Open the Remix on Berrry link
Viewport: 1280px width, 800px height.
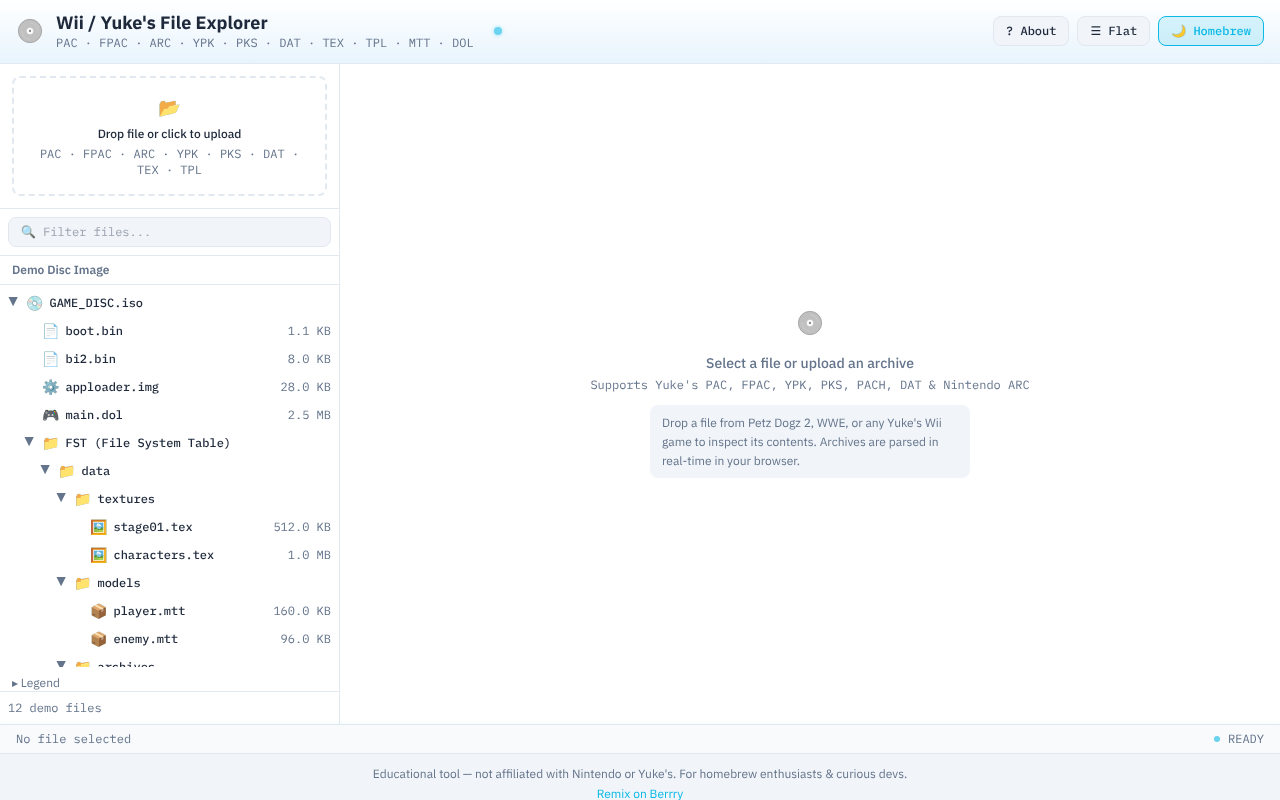(640, 793)
